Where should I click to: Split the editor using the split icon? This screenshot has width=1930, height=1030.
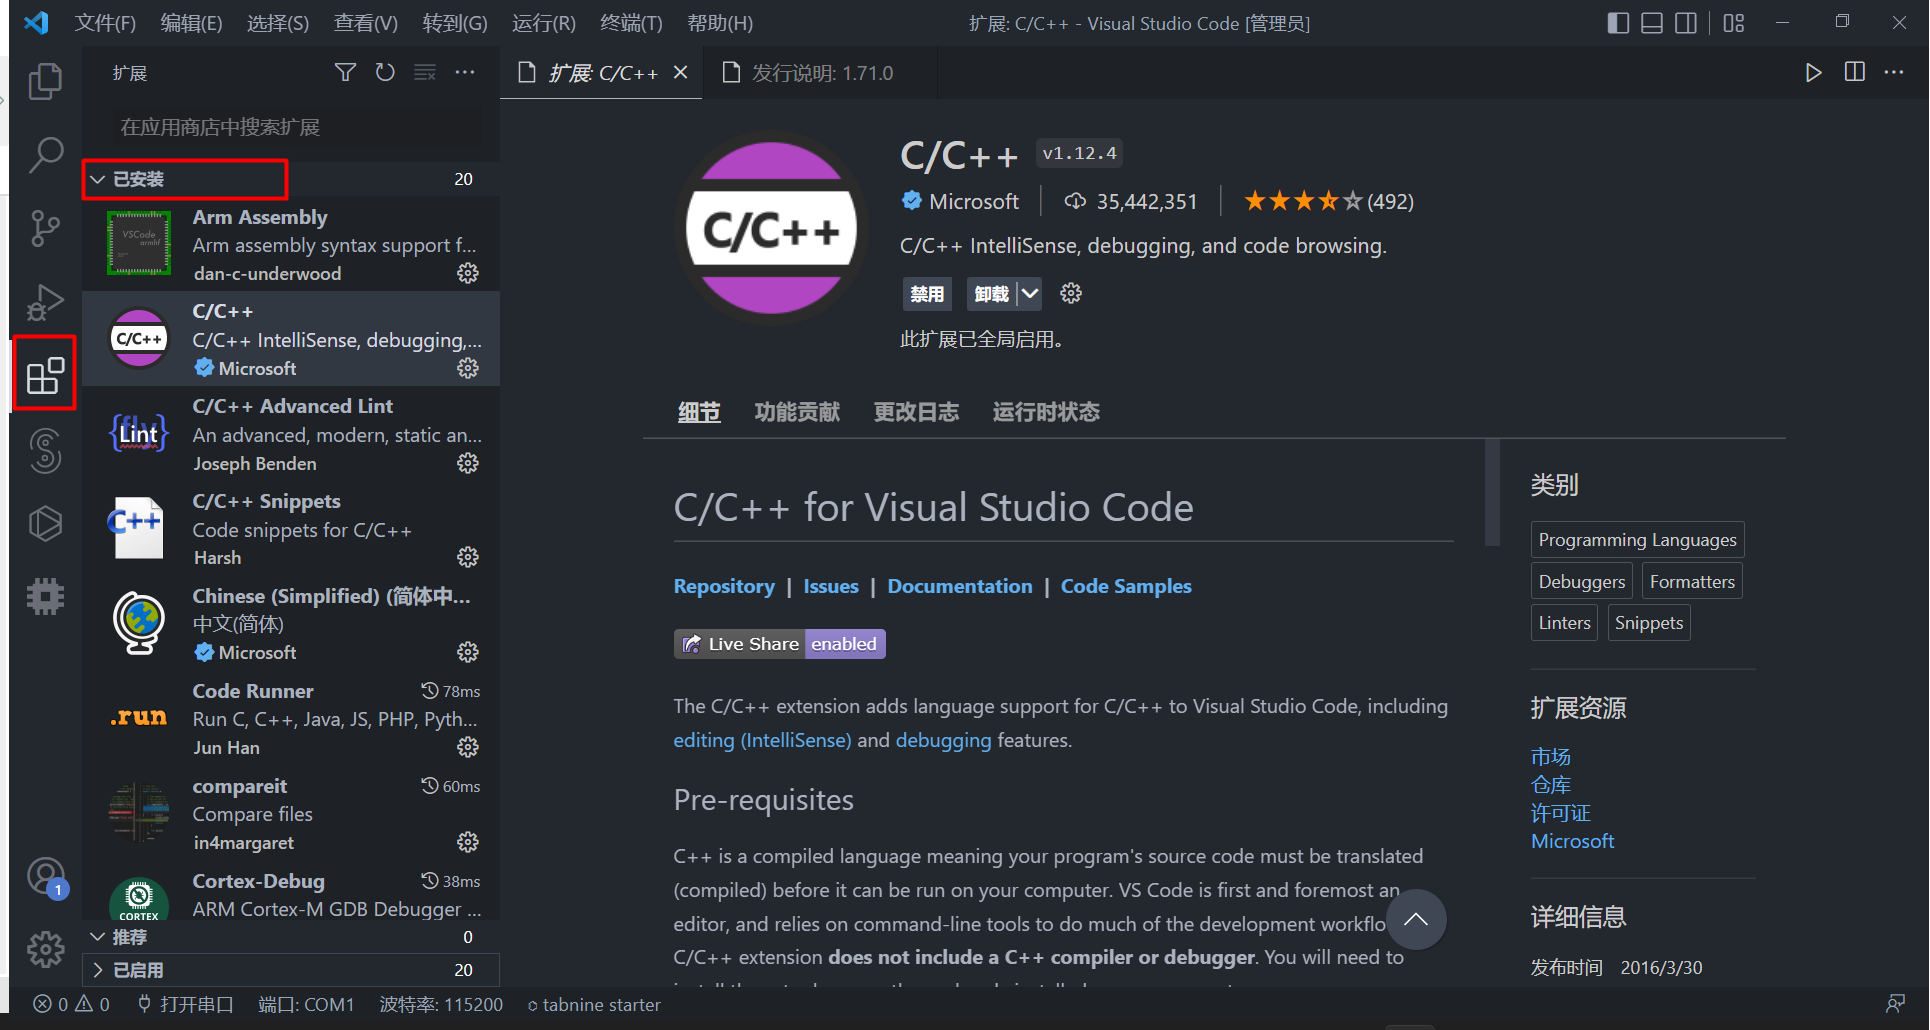[x=1854, y=72]
